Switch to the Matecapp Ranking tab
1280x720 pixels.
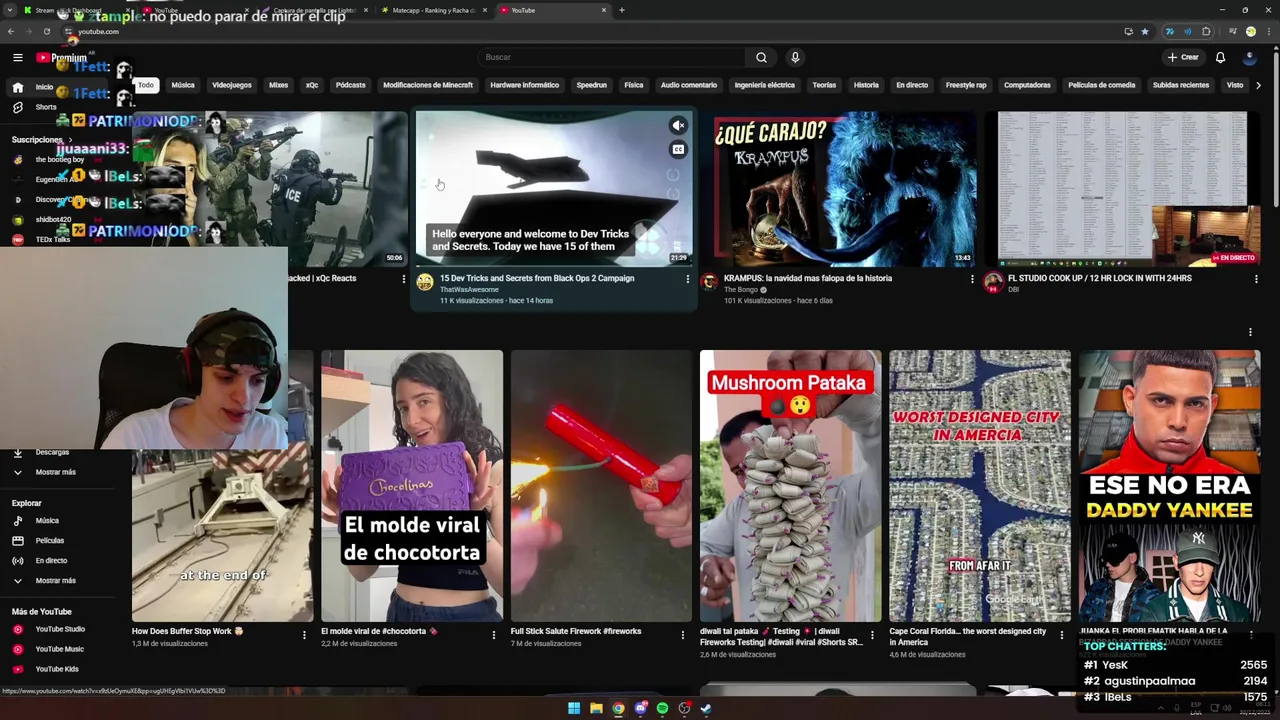(x=435, y=10)
